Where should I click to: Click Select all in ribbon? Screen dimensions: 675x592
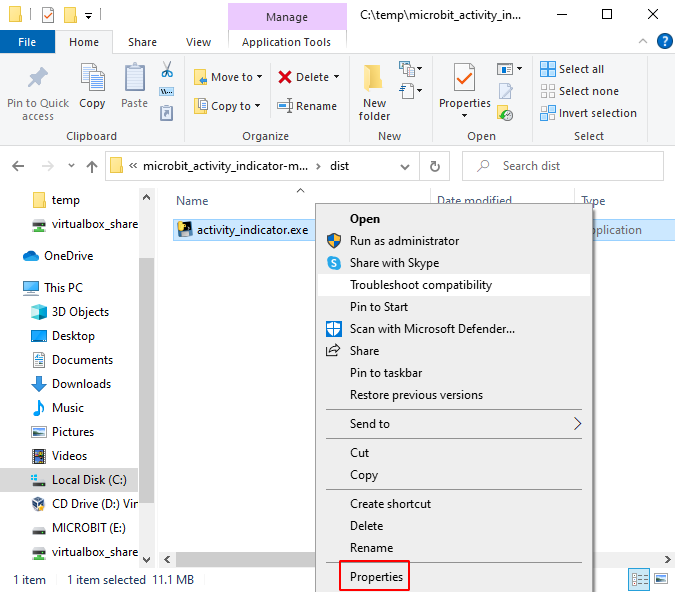580,69
